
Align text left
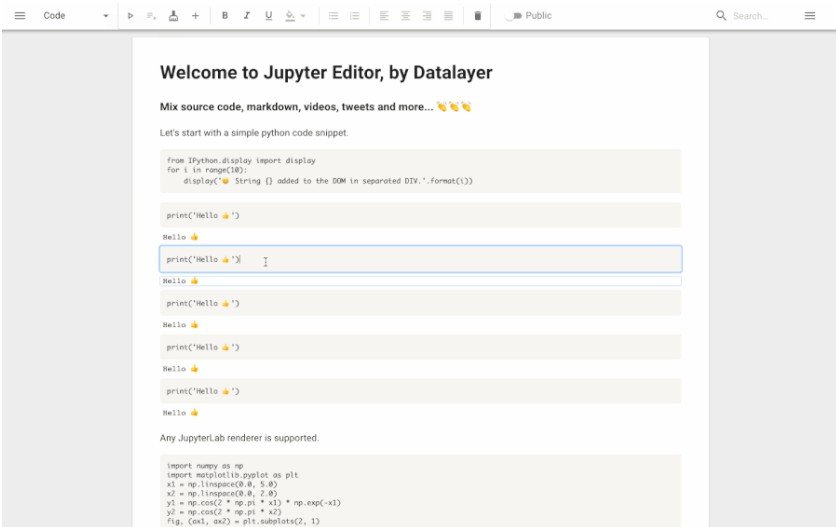(x=384, y=15)
